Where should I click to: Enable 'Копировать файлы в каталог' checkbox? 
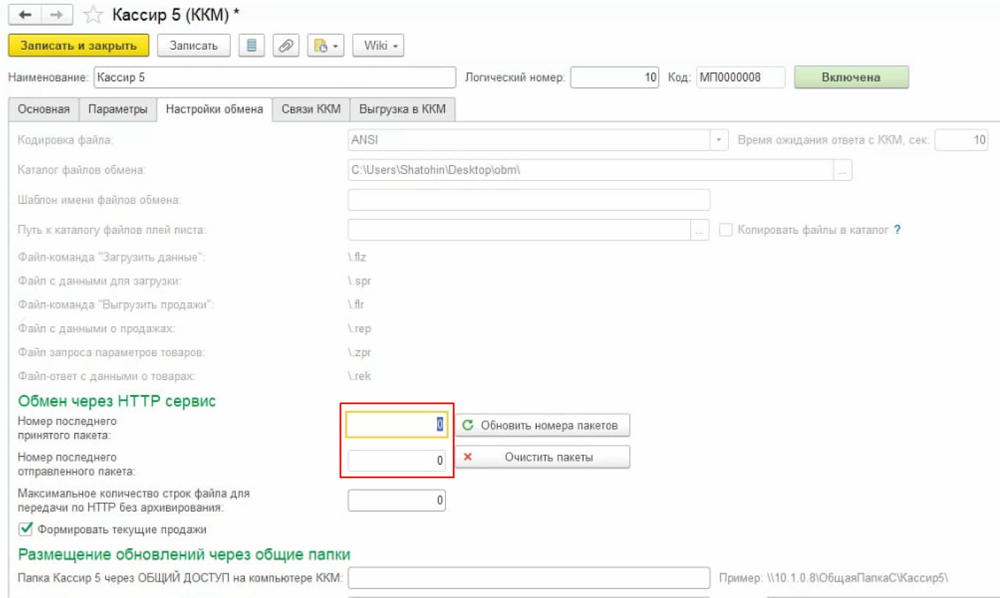[727, 230]
